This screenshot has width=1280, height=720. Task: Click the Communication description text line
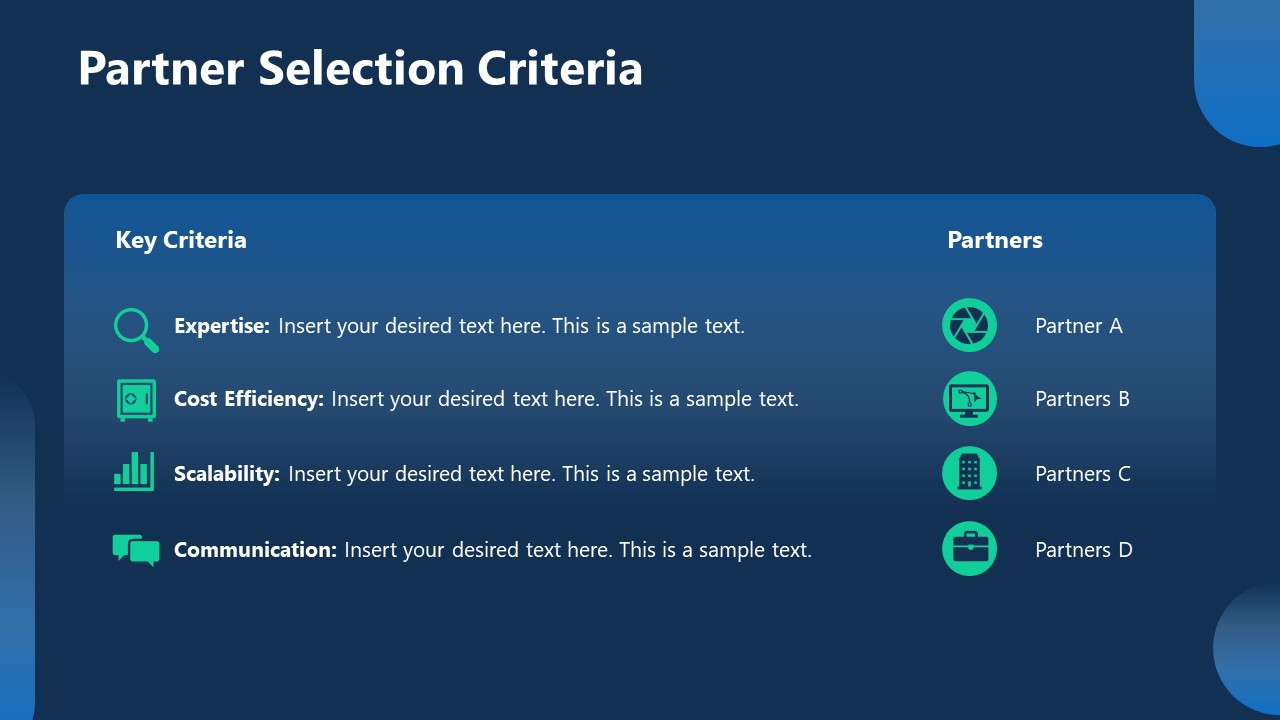pos(492,550)
